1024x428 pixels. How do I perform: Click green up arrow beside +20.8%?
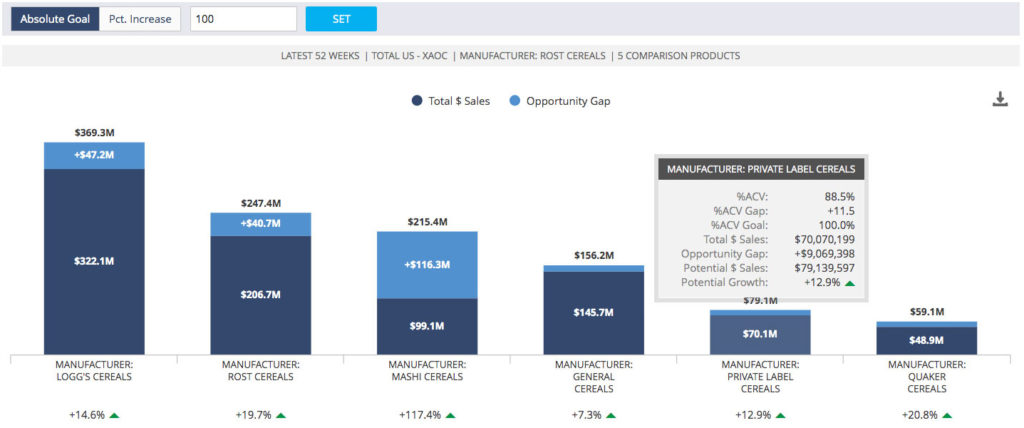click(x=947, y=415)
